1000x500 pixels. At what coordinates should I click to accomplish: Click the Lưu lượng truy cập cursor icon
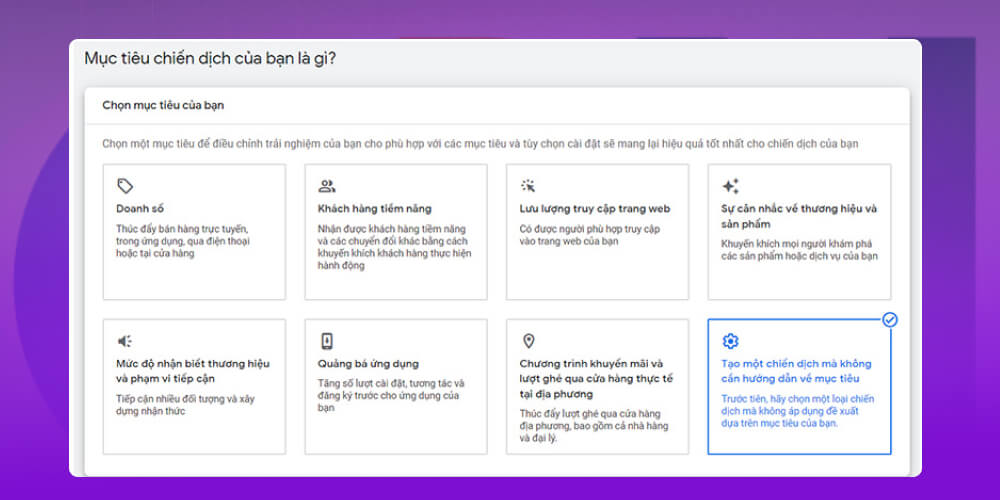528,186
